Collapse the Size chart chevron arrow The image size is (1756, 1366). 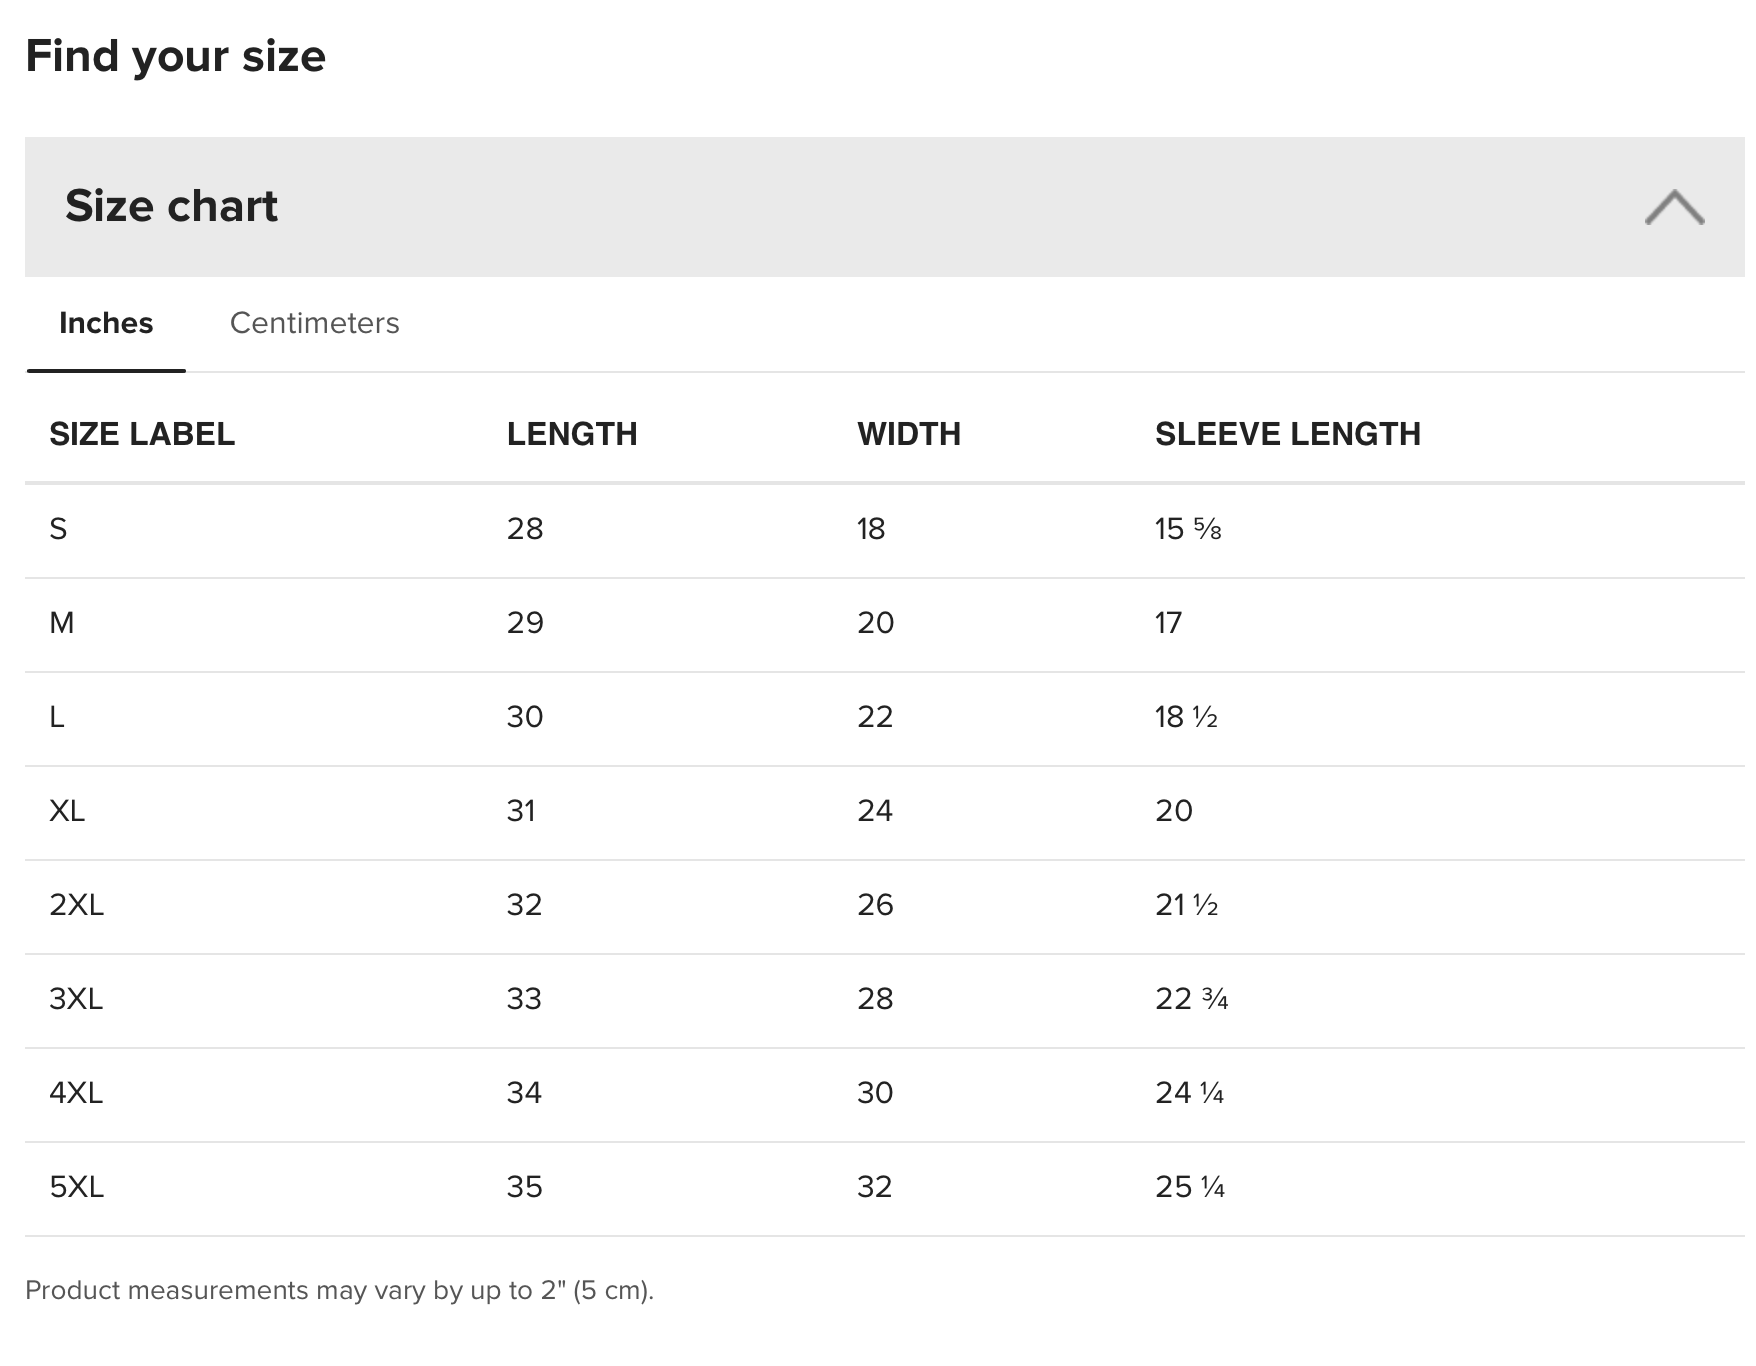pyautogui.click(x=1674, y=207)
